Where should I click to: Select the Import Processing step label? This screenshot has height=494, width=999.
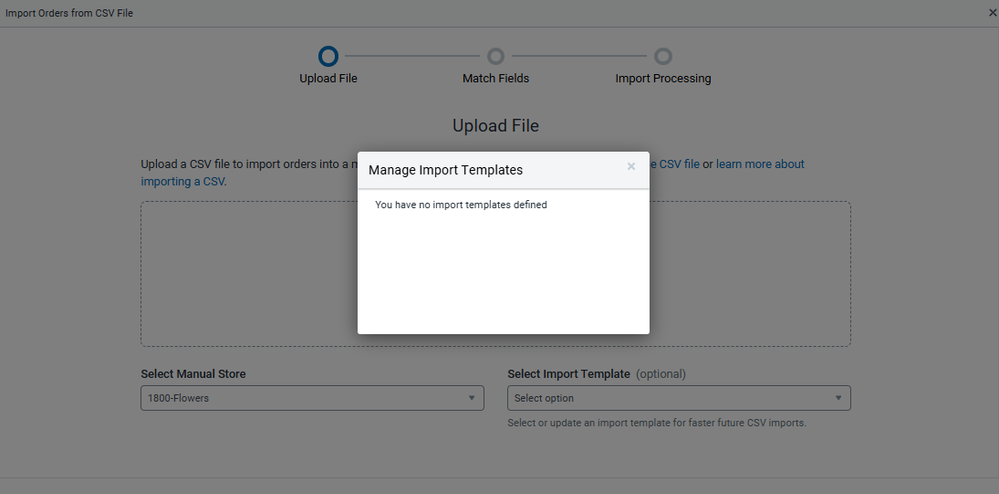663,78
